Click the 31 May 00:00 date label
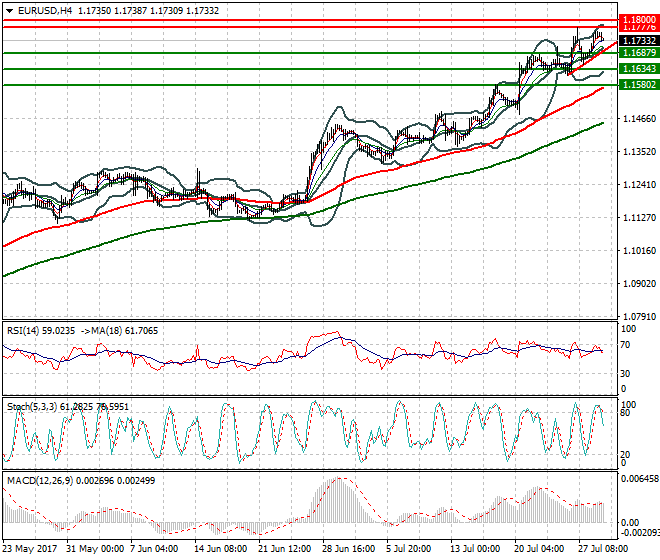Viewport: 660px width, 560px height. [x=95, y=549]
